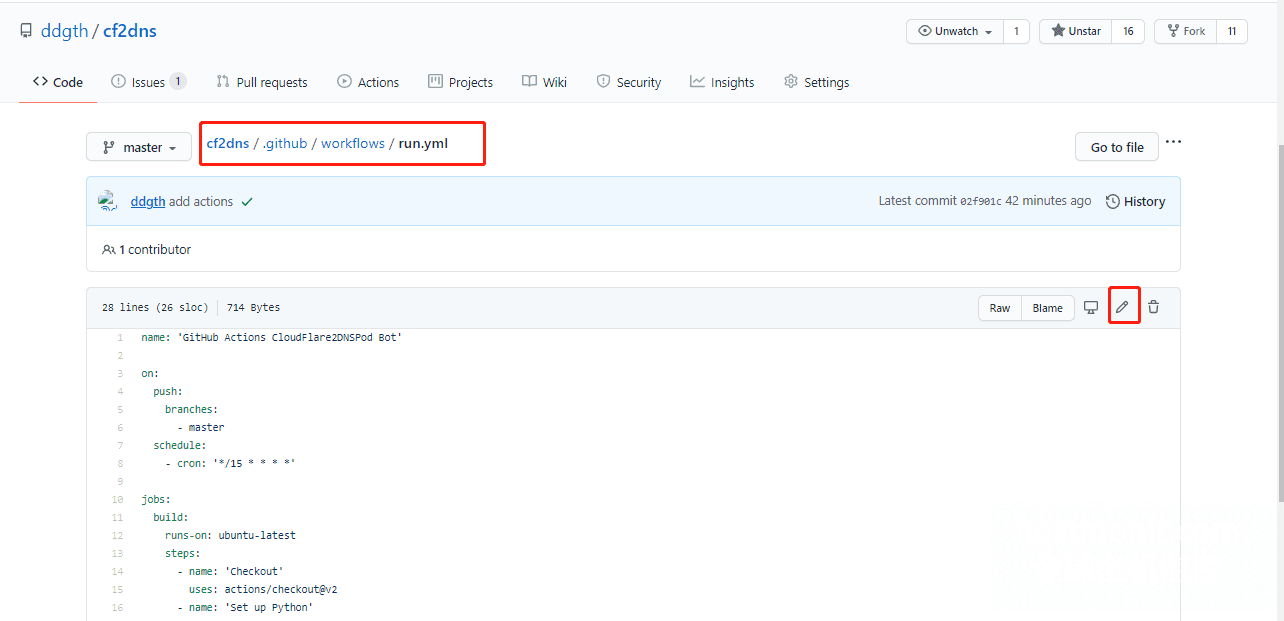Open the watchers count 1
Viewport: 1284px width, 621px height.
1016,31
